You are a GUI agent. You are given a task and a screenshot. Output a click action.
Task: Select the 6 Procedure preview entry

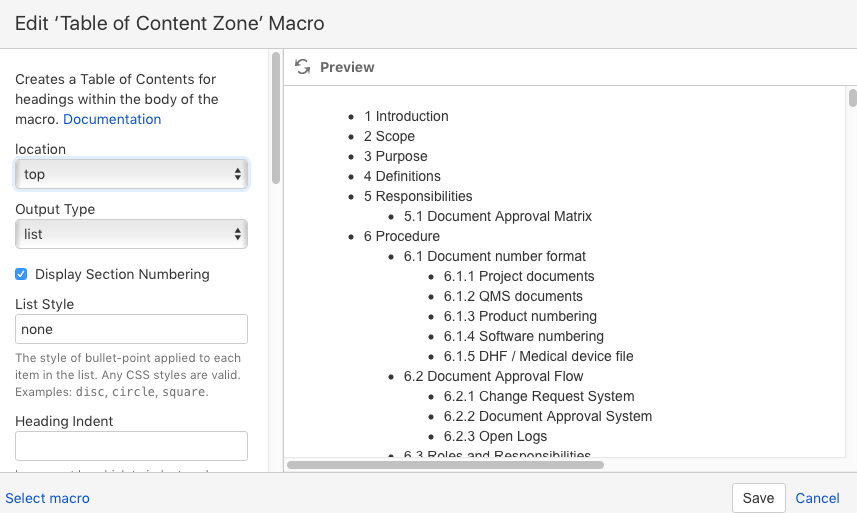click(x=402, y=237)
